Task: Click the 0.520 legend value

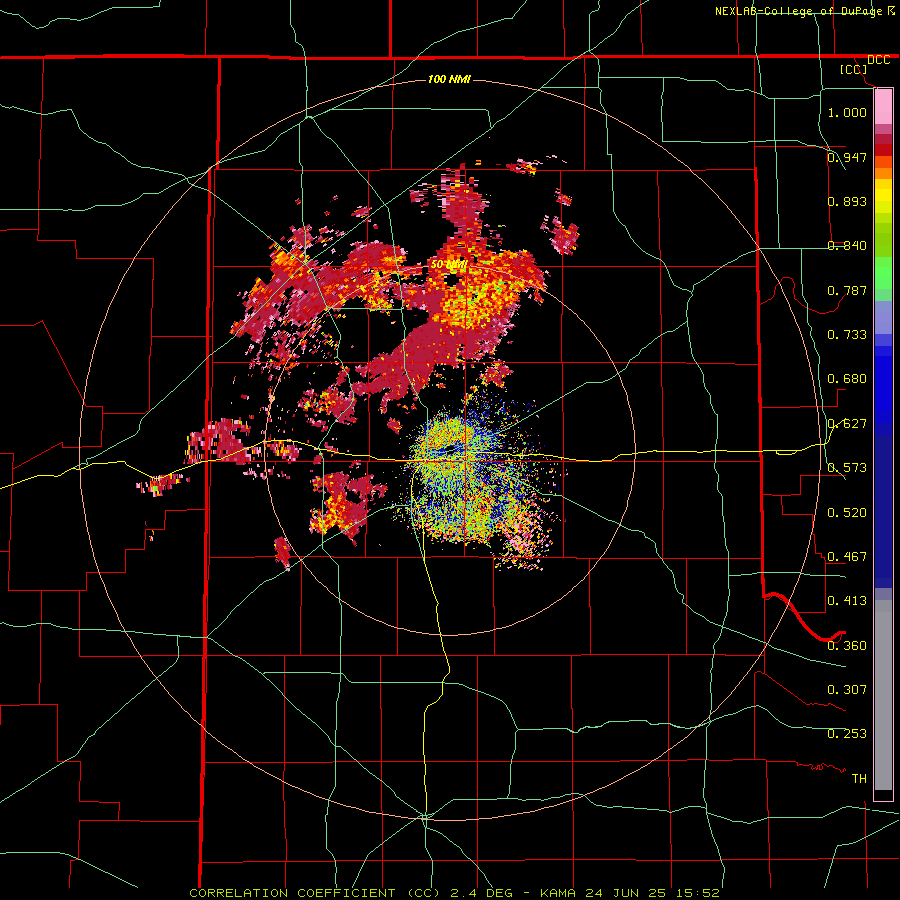Action: [847, 512]
